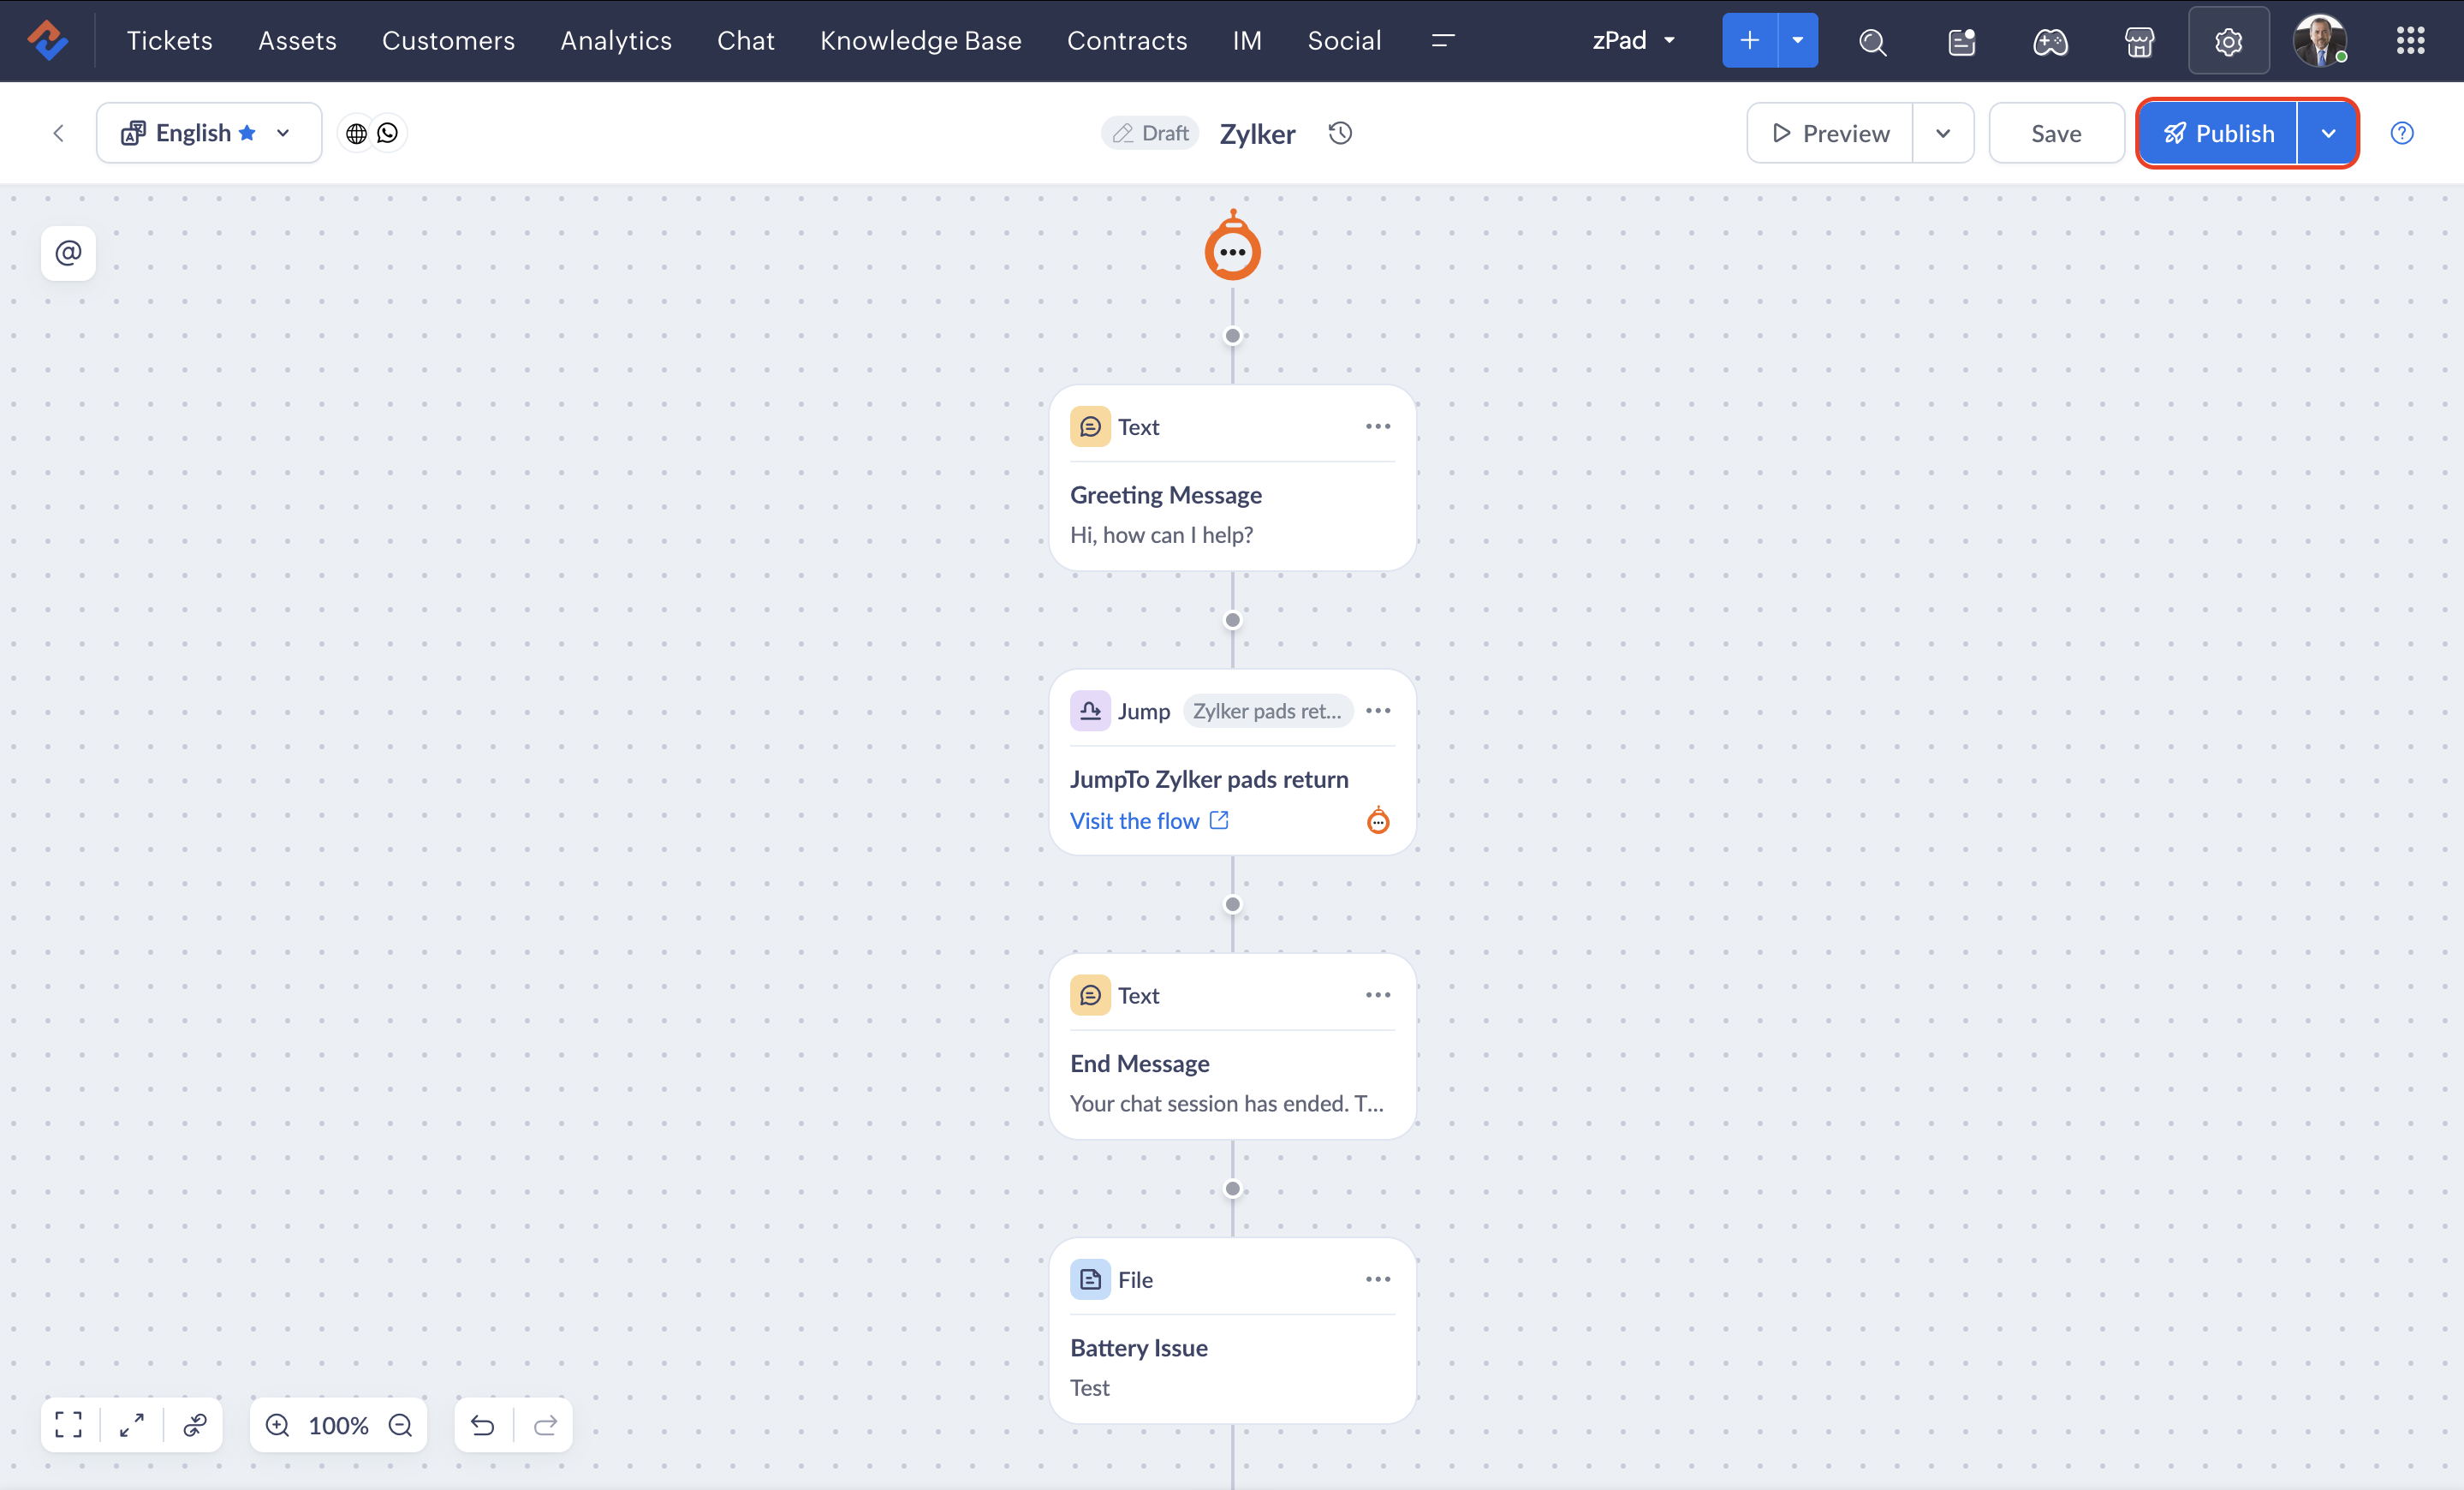
Task: Click the fit-to-screen icon
Action: click(68, 1424)
